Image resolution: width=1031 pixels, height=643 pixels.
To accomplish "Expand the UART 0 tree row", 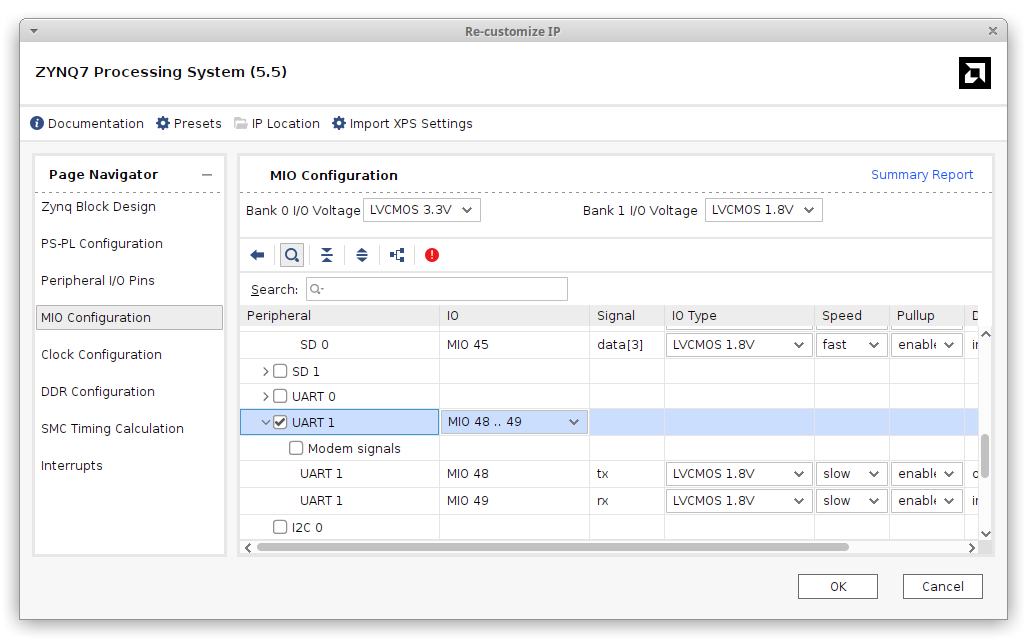I will (x=266, y=396).
